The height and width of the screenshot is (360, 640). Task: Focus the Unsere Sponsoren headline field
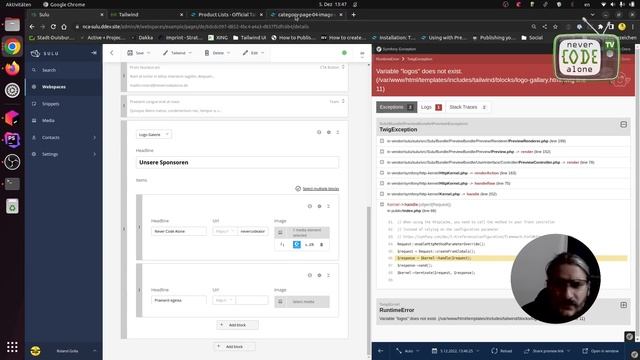click(x=237, y=162)
